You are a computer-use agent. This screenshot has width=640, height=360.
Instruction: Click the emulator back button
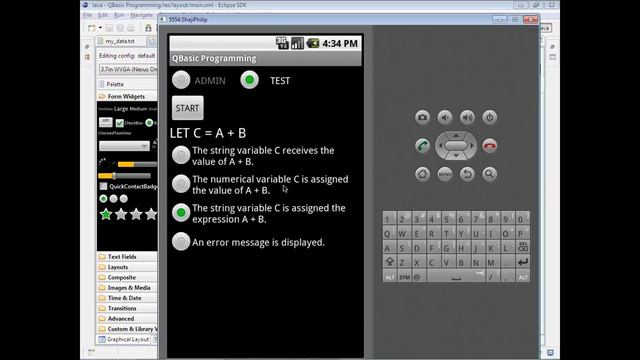click(467, 174)
